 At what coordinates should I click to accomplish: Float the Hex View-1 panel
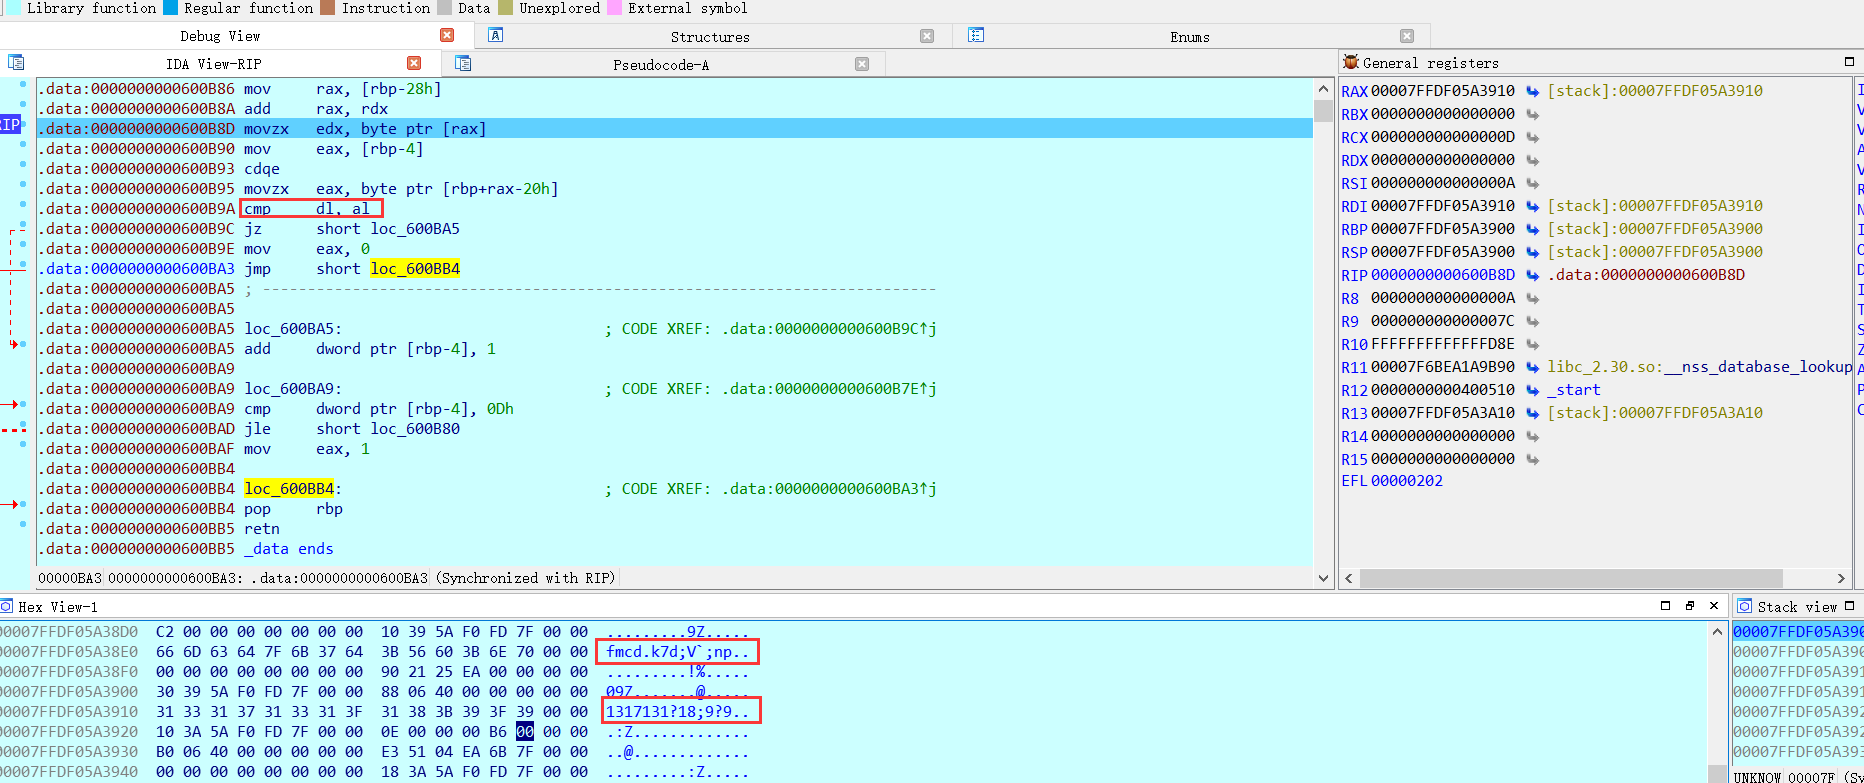pyautogui.click(x=1690, y=606)
